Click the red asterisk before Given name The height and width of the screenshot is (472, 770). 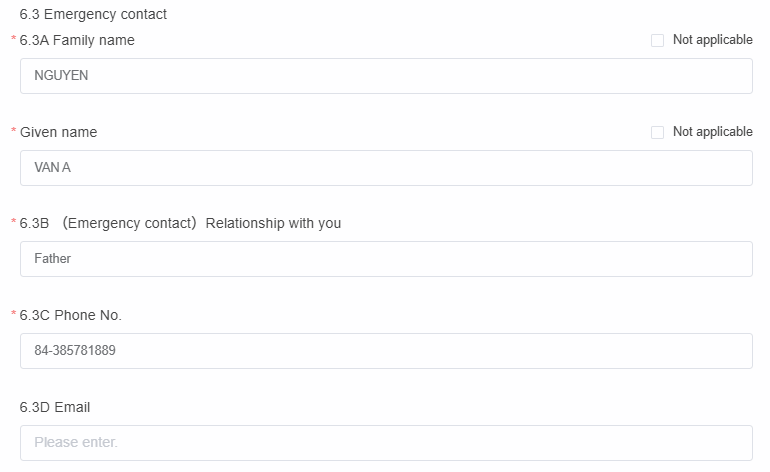(14, 133)
